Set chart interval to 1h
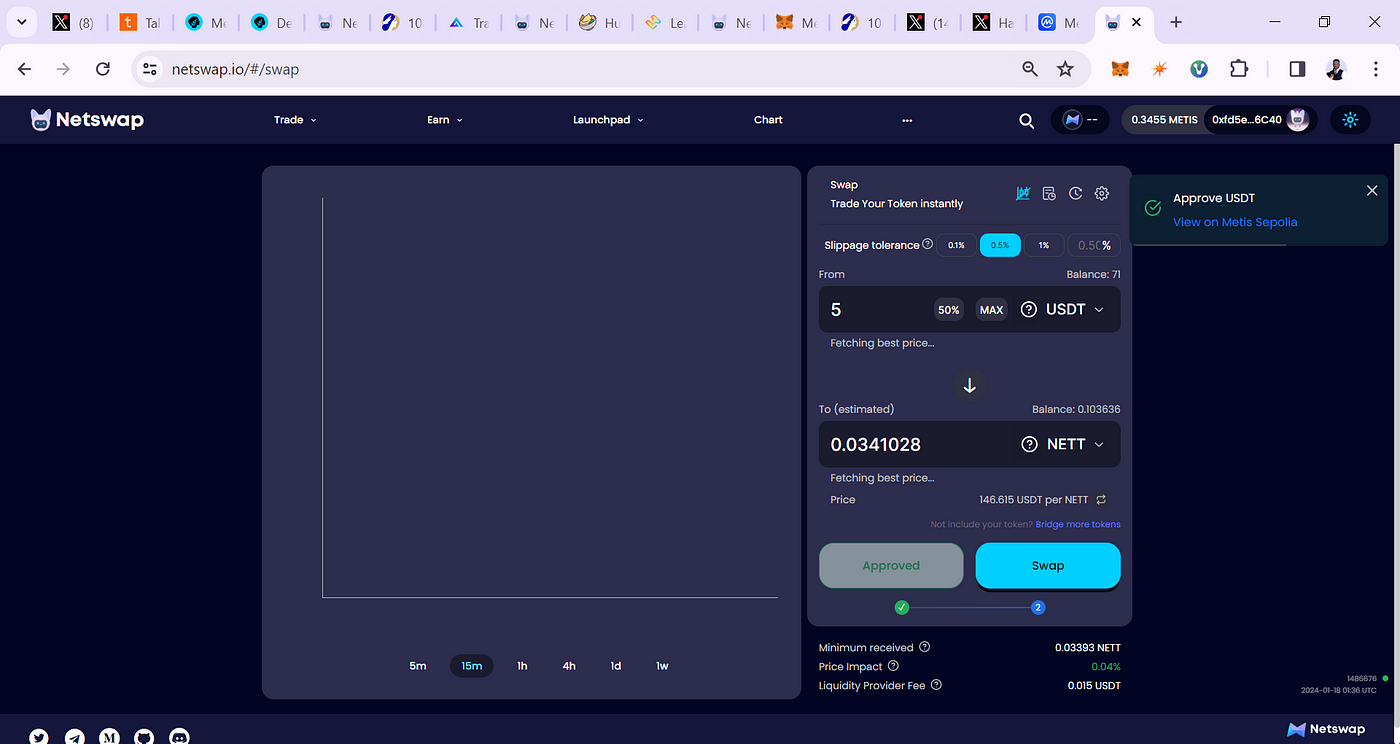 tap(522, 666)
